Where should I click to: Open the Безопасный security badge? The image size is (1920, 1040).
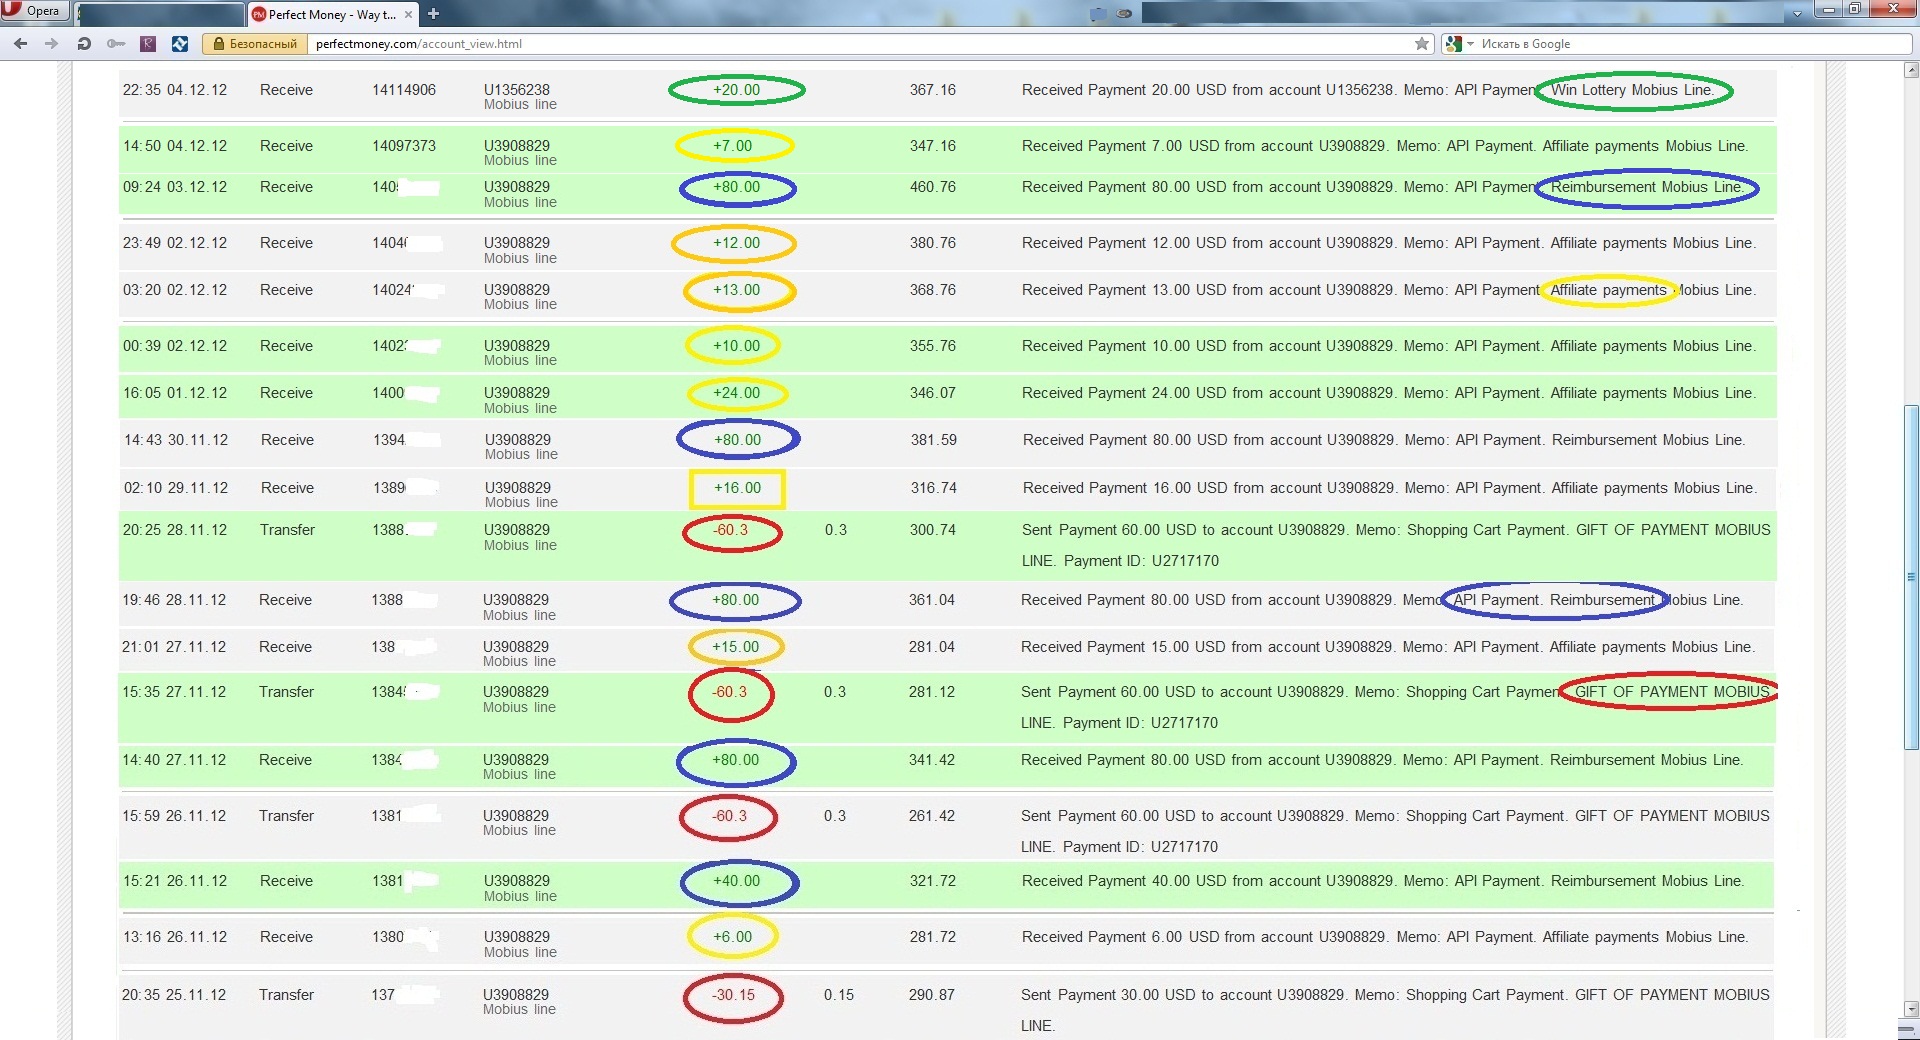click(x=255, y=44)
